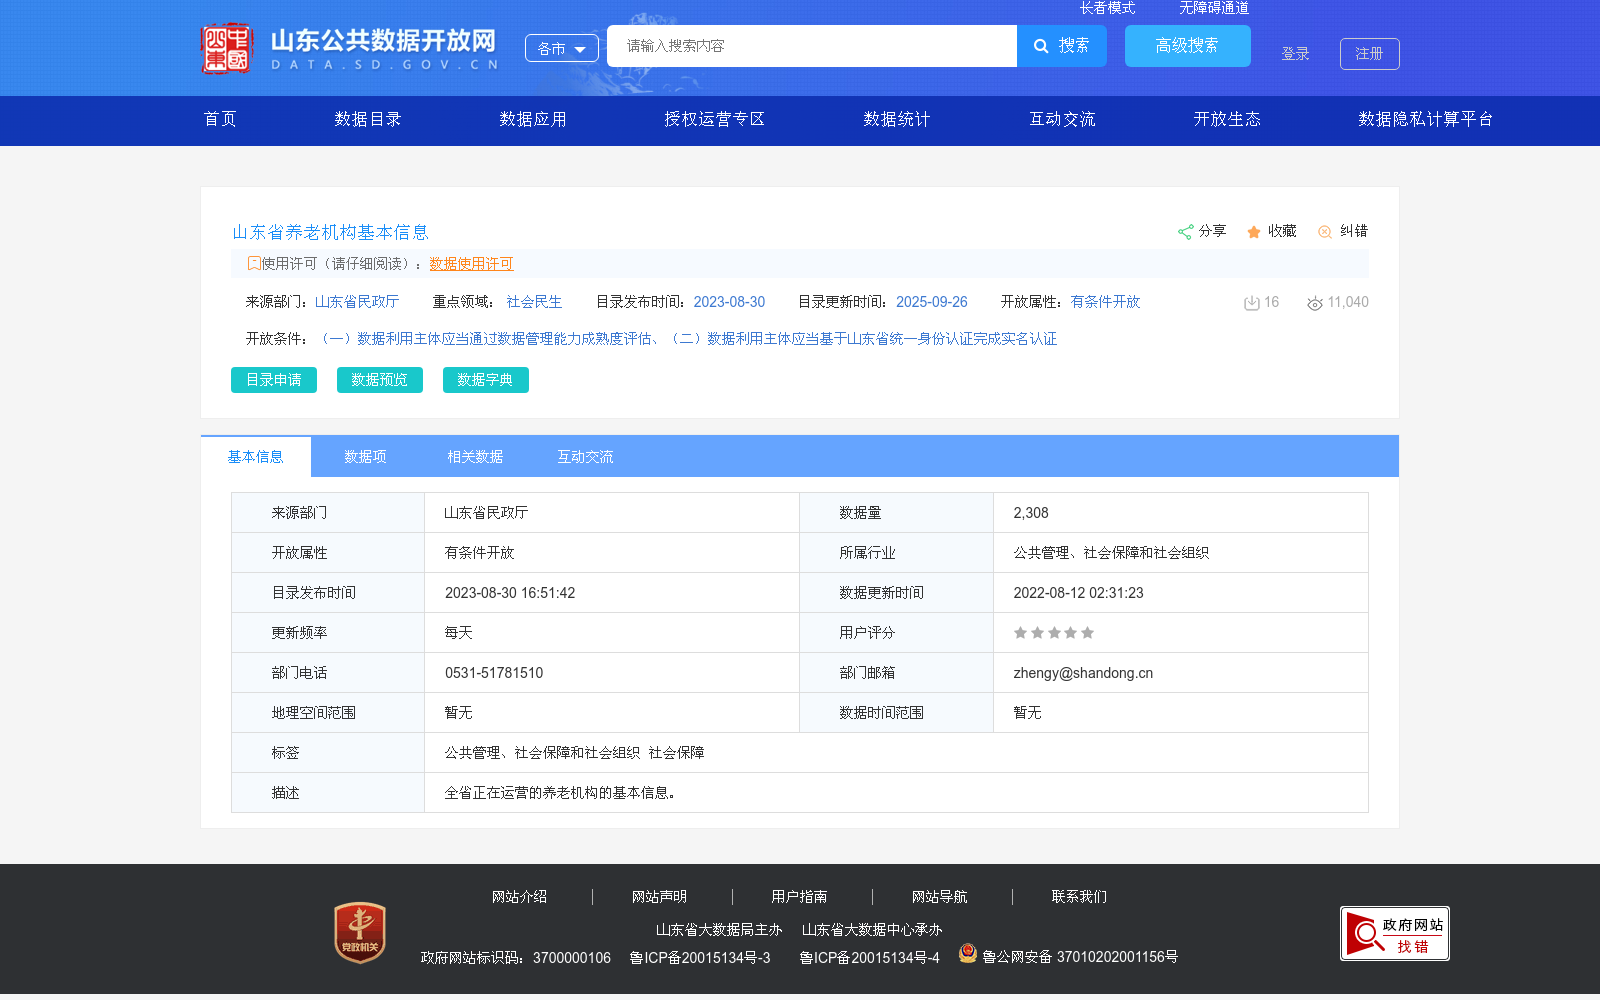
Task: Click 鲁ICP备20015134号-4 link
Action: [x=870, y=958]
